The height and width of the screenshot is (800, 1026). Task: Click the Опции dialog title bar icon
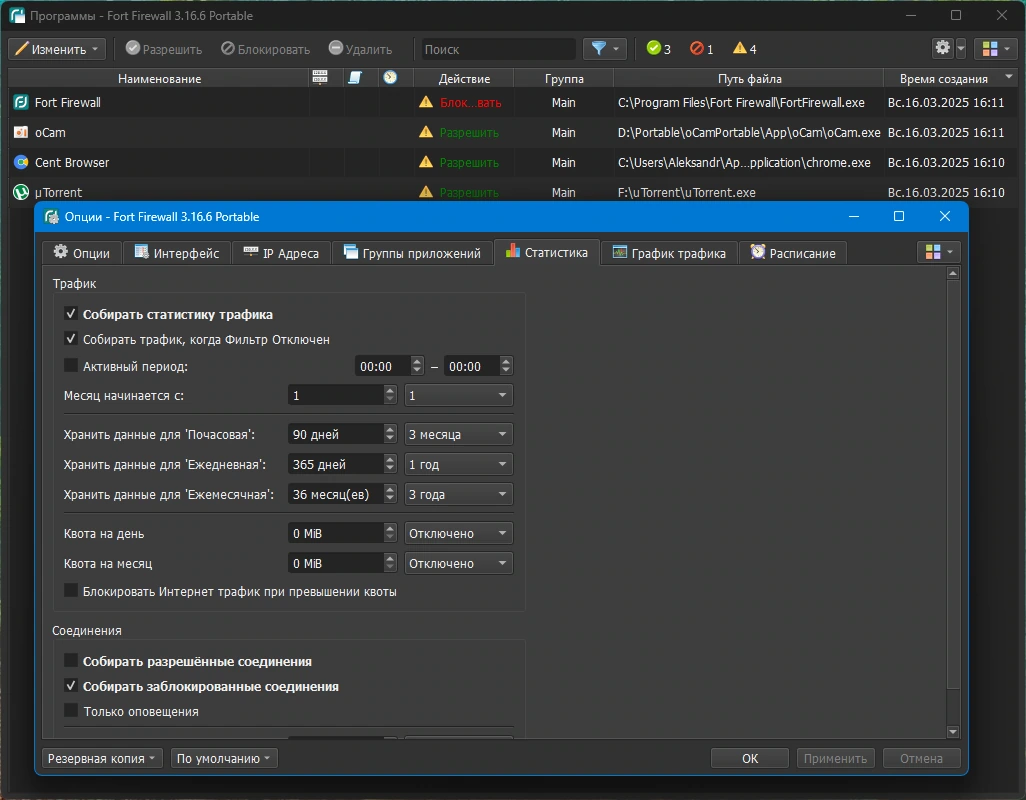click(x=52, y=217)
